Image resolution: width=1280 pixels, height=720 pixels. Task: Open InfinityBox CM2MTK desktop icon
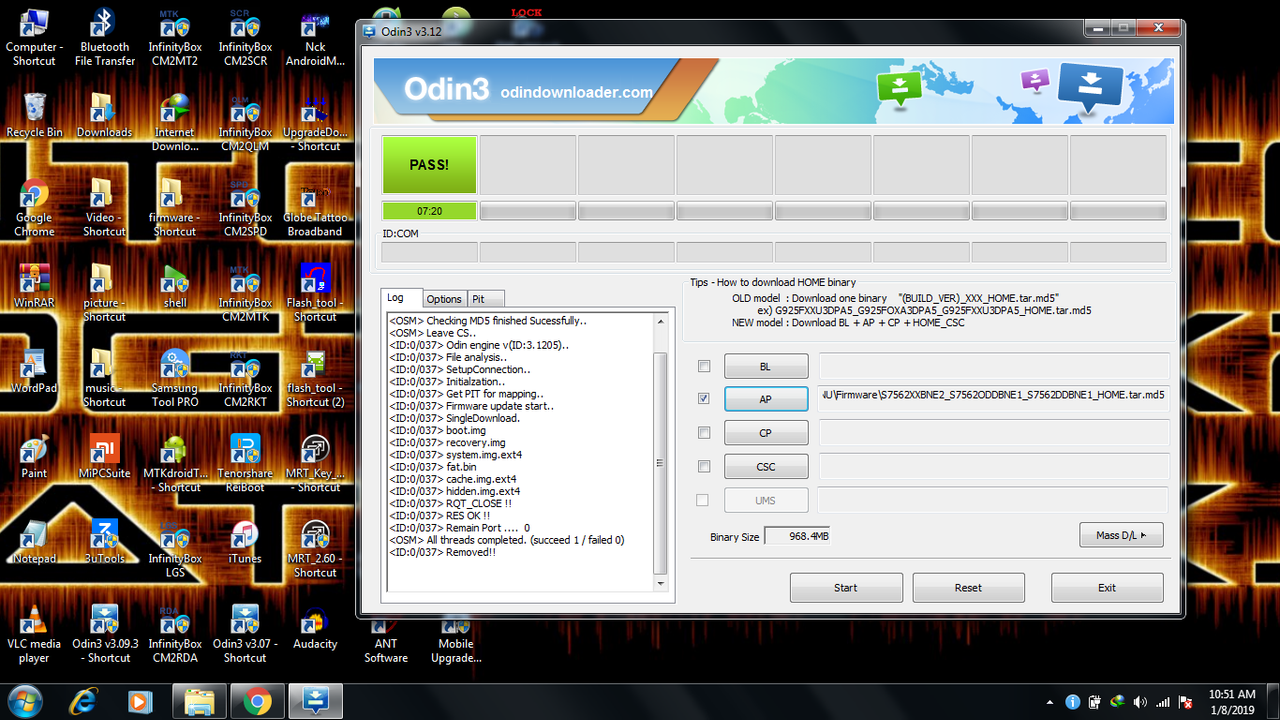tap(245, 293)
